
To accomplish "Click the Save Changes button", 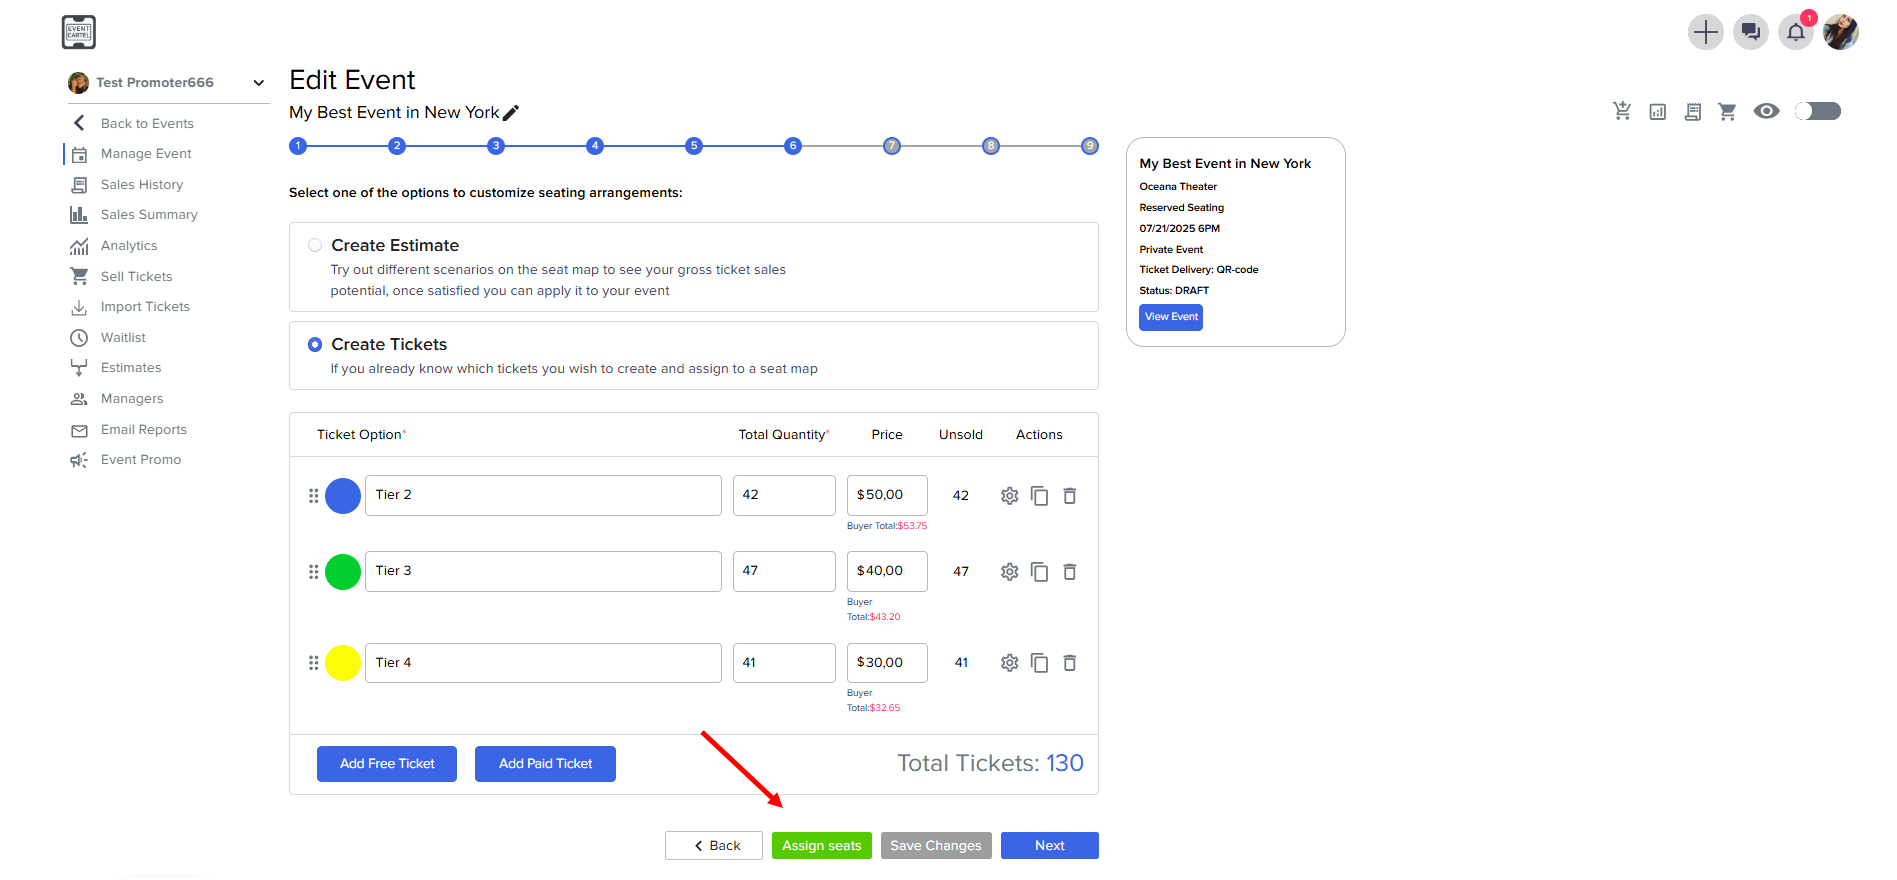I will coord(936,846).
